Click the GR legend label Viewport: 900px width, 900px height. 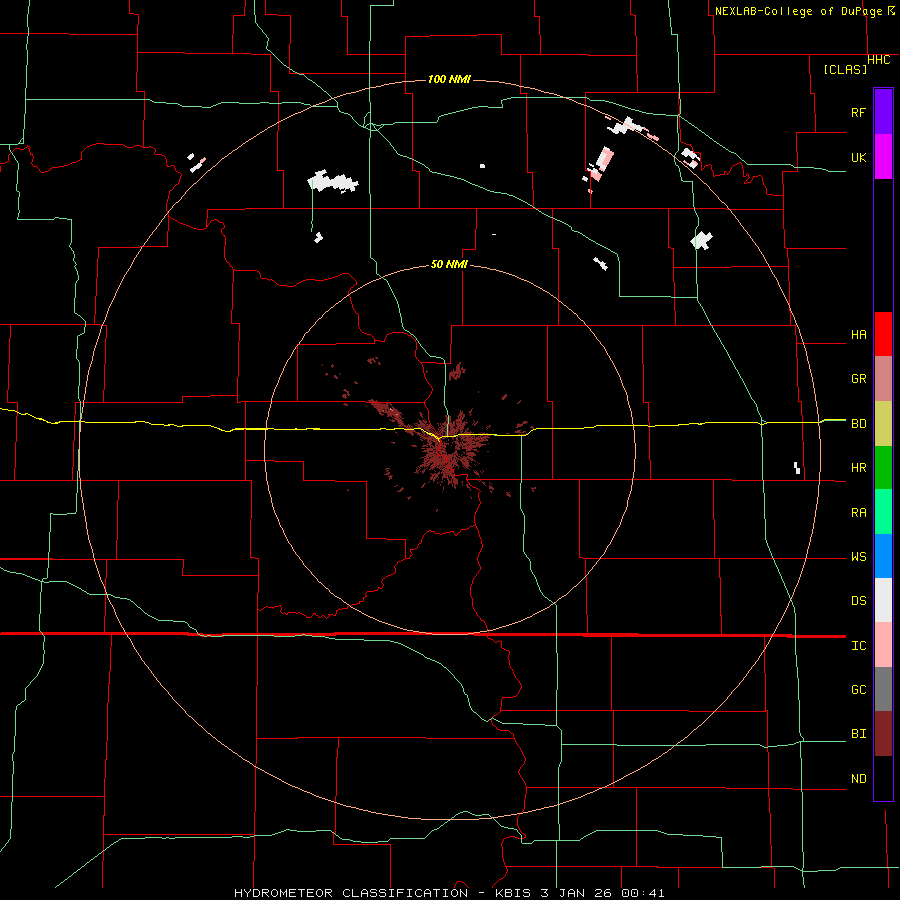[858, 379]
